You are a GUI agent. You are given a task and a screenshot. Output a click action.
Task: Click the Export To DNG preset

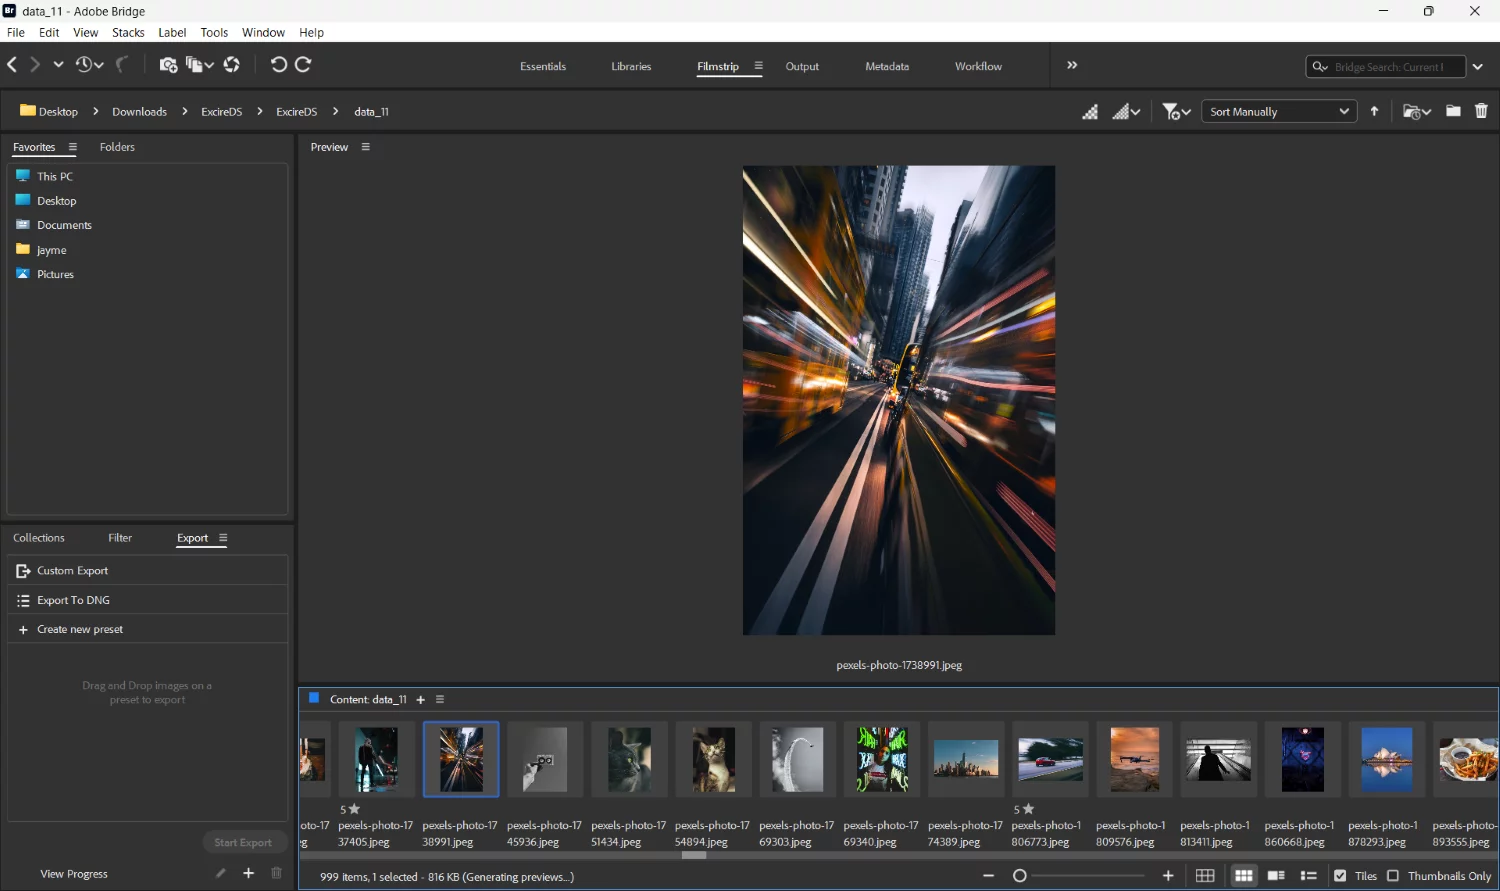pos(73,600)
